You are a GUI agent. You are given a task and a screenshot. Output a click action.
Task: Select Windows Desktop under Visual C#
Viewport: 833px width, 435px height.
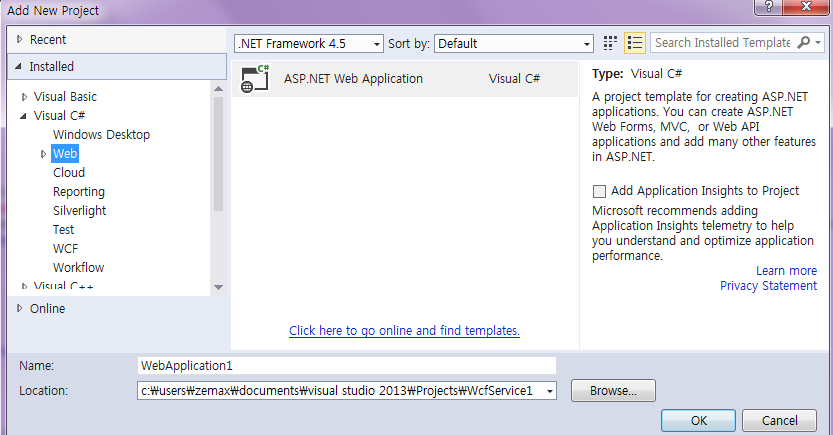coord(101,135)
